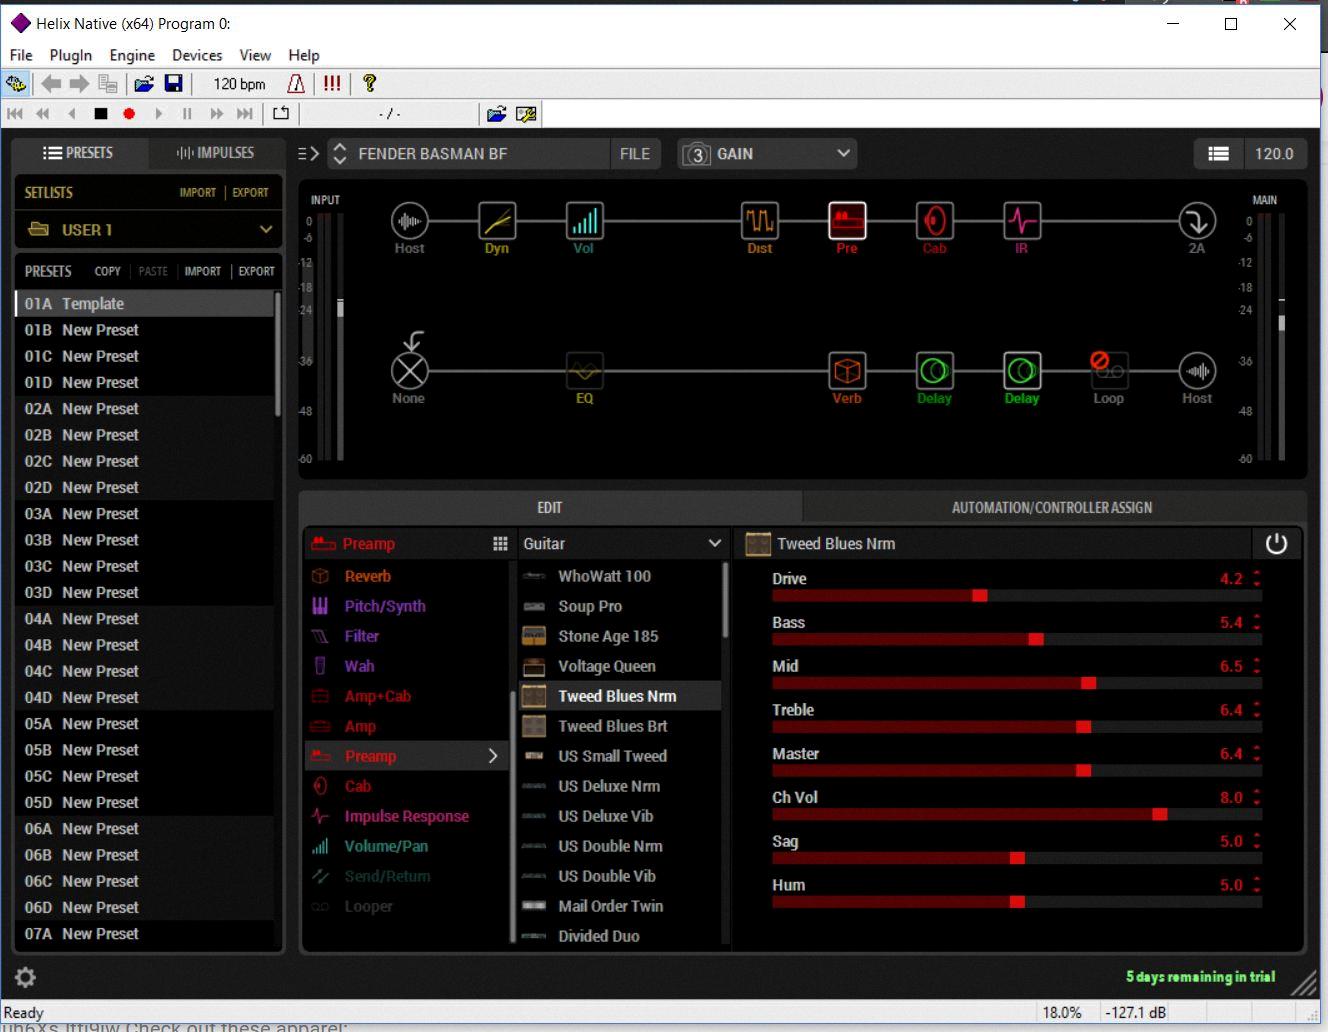
Task: Select the IR block in the signal chain
Action: (1021, 222)
